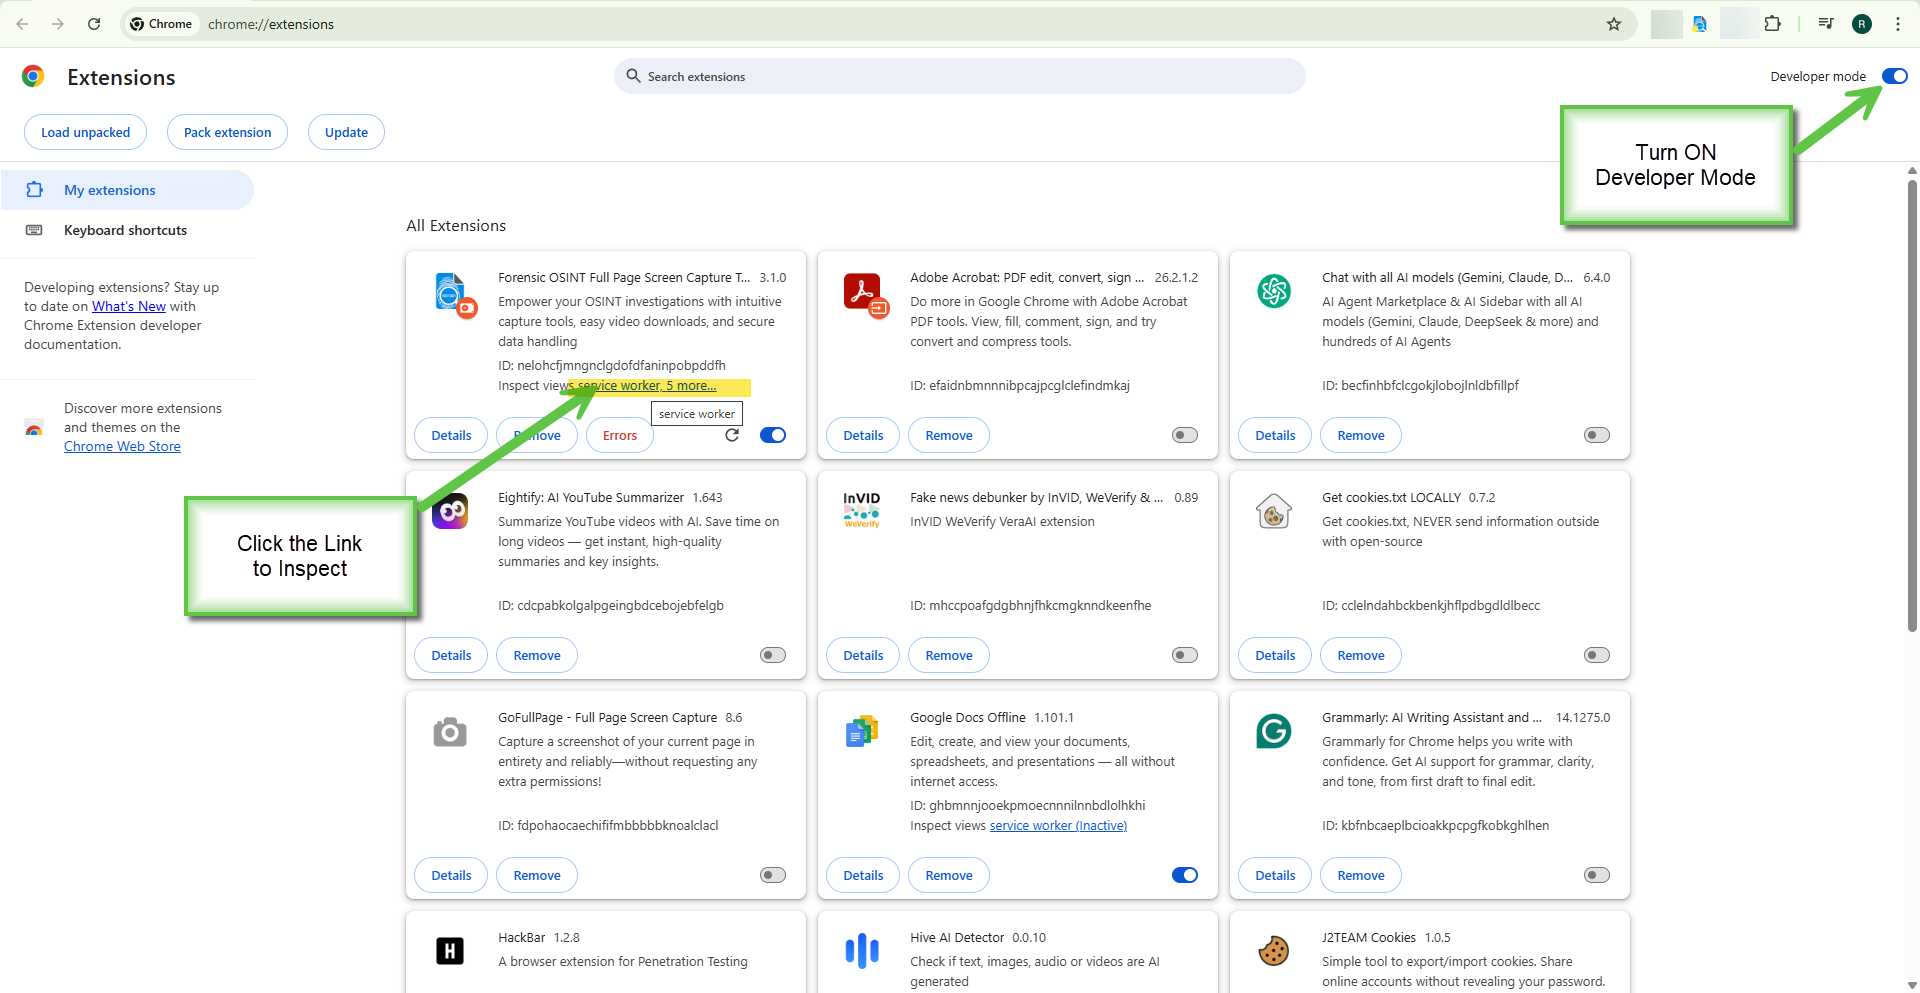1920x993 pixels.
Task: Open Details for Fake news debunker
Action: [863, 655]
